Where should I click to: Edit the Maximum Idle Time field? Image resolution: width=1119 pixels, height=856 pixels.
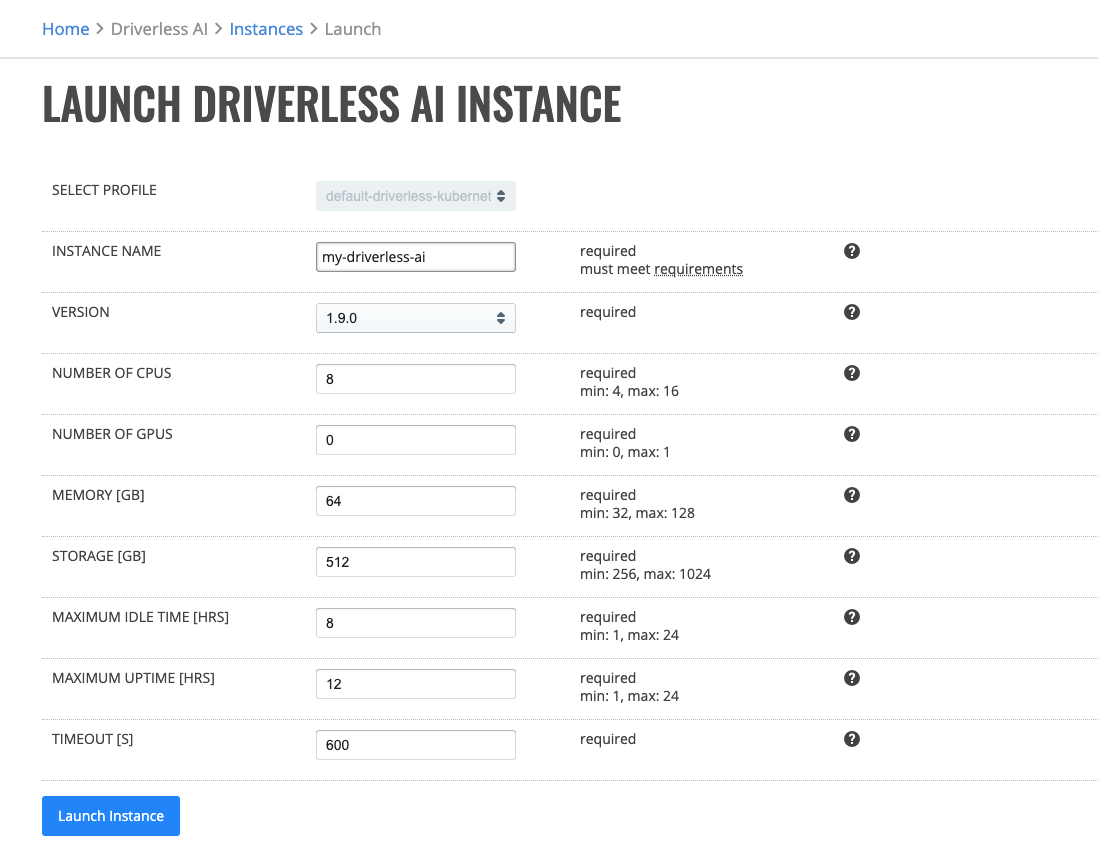(x=415, y=623)
